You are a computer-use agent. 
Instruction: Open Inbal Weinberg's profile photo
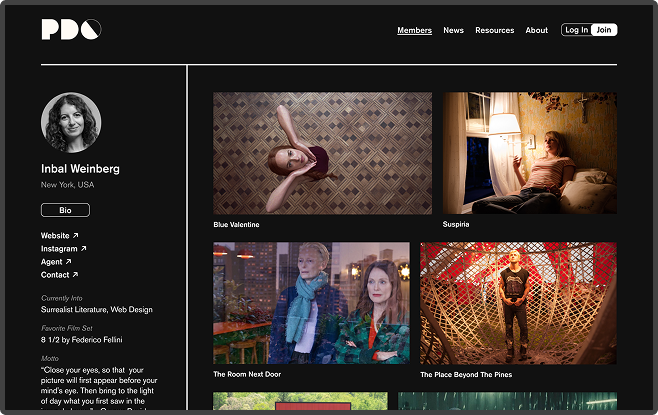pyautogui.click(x=71, y=123)
